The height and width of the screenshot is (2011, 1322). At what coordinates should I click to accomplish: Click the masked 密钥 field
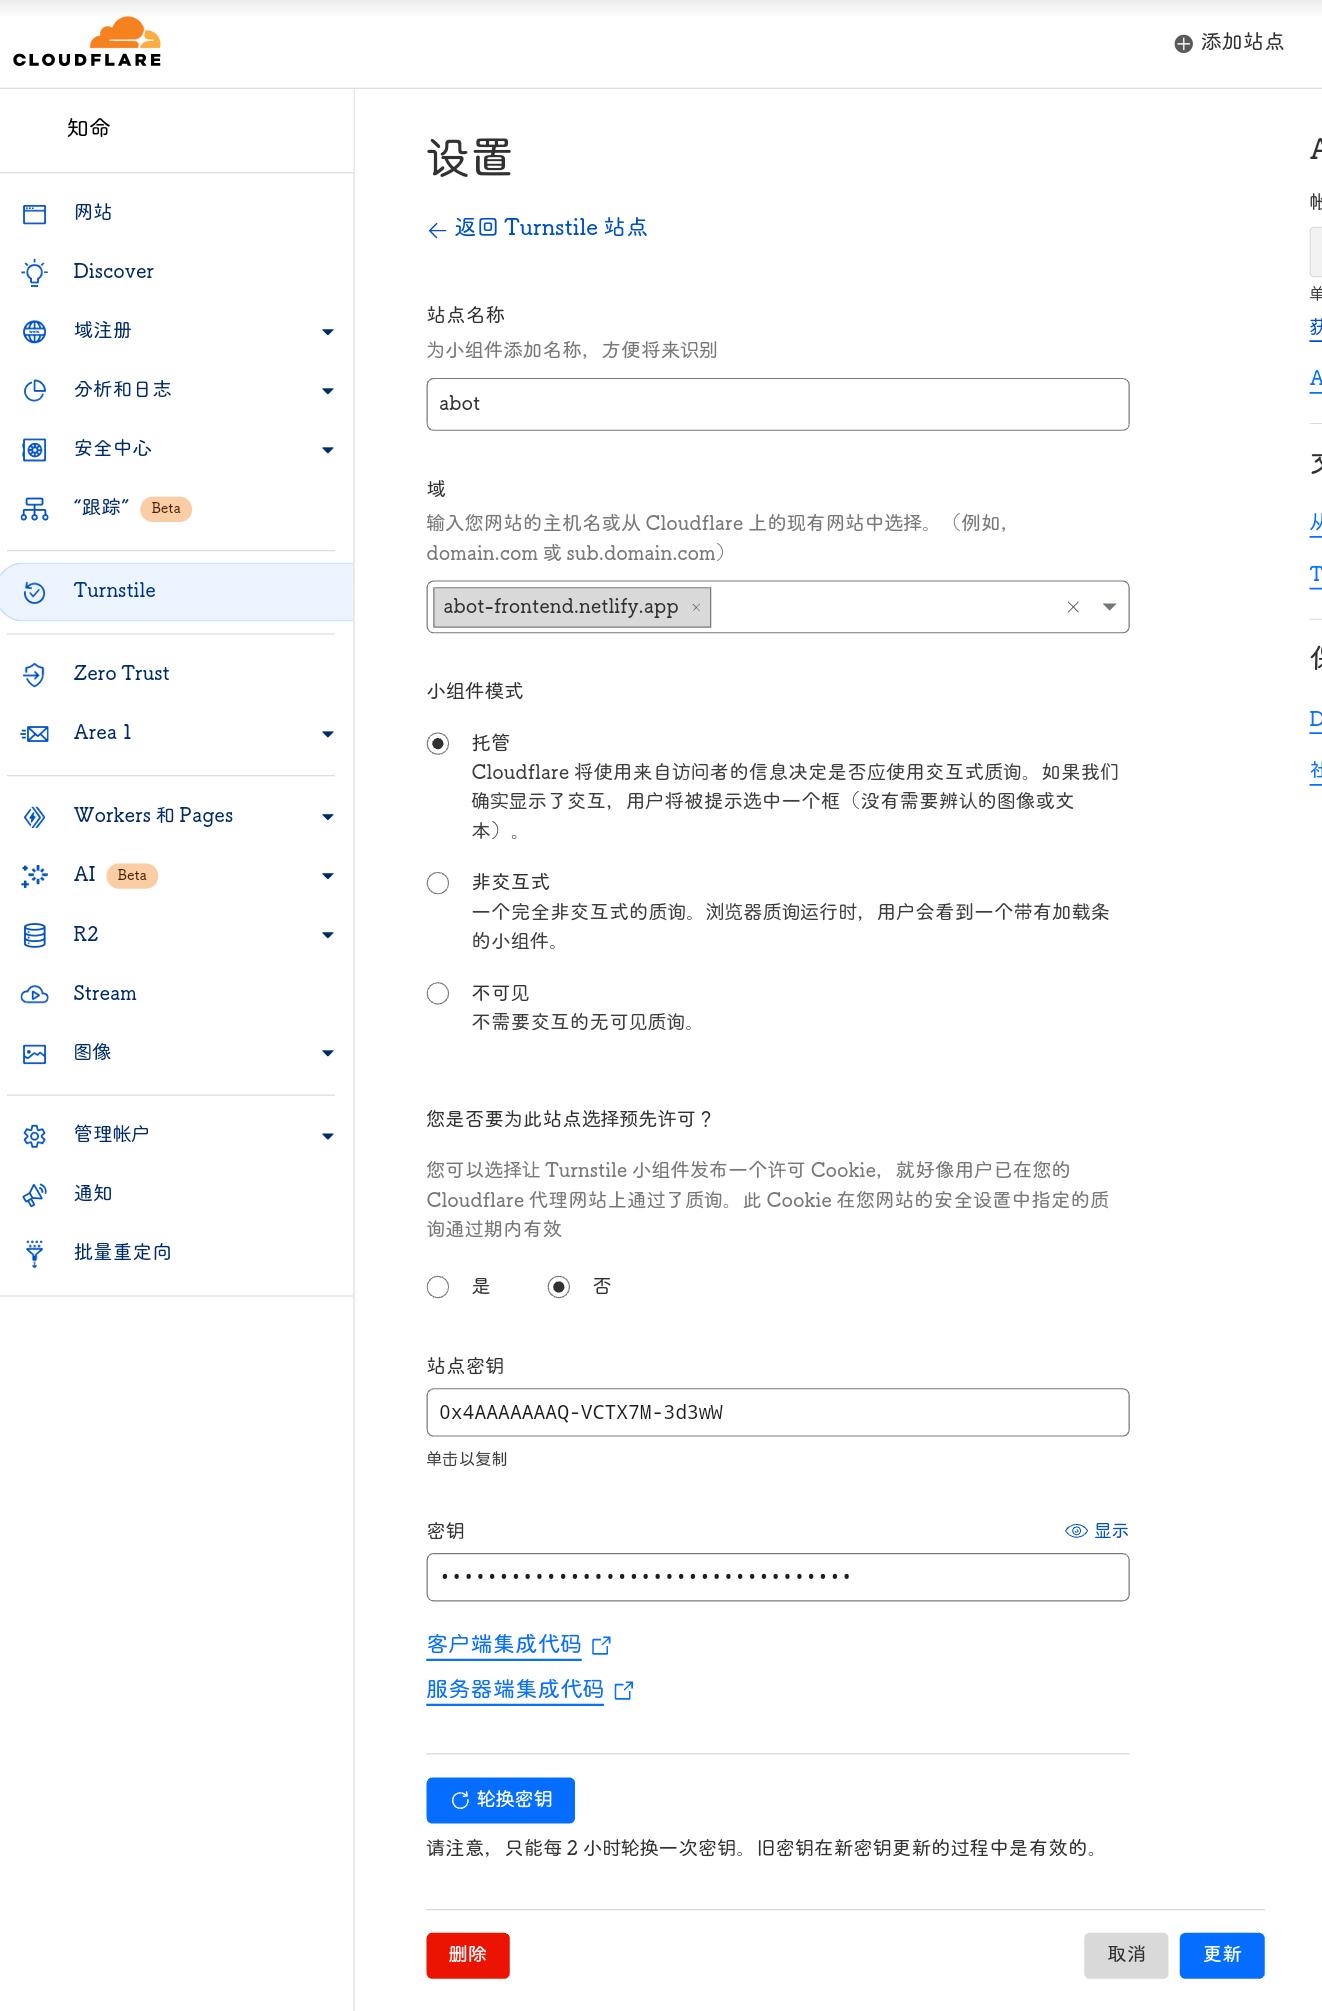coord(778,1577)
